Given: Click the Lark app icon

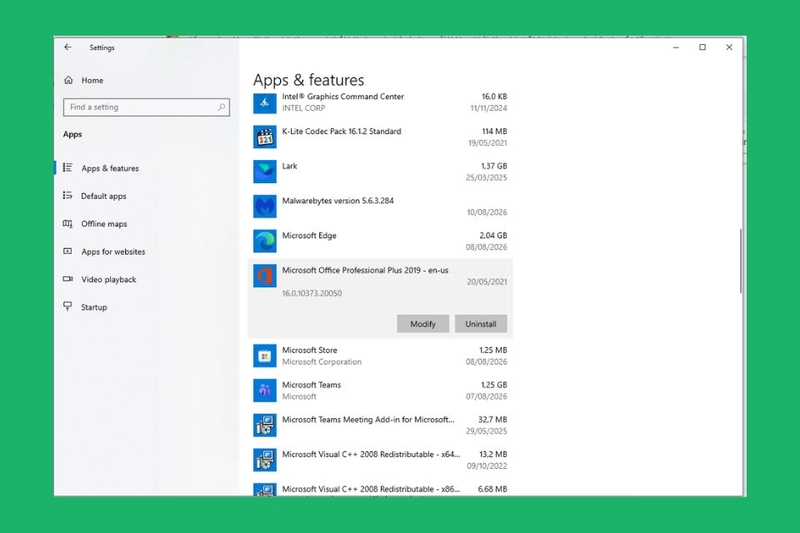Looking at the screenshot, I should 265,172.
